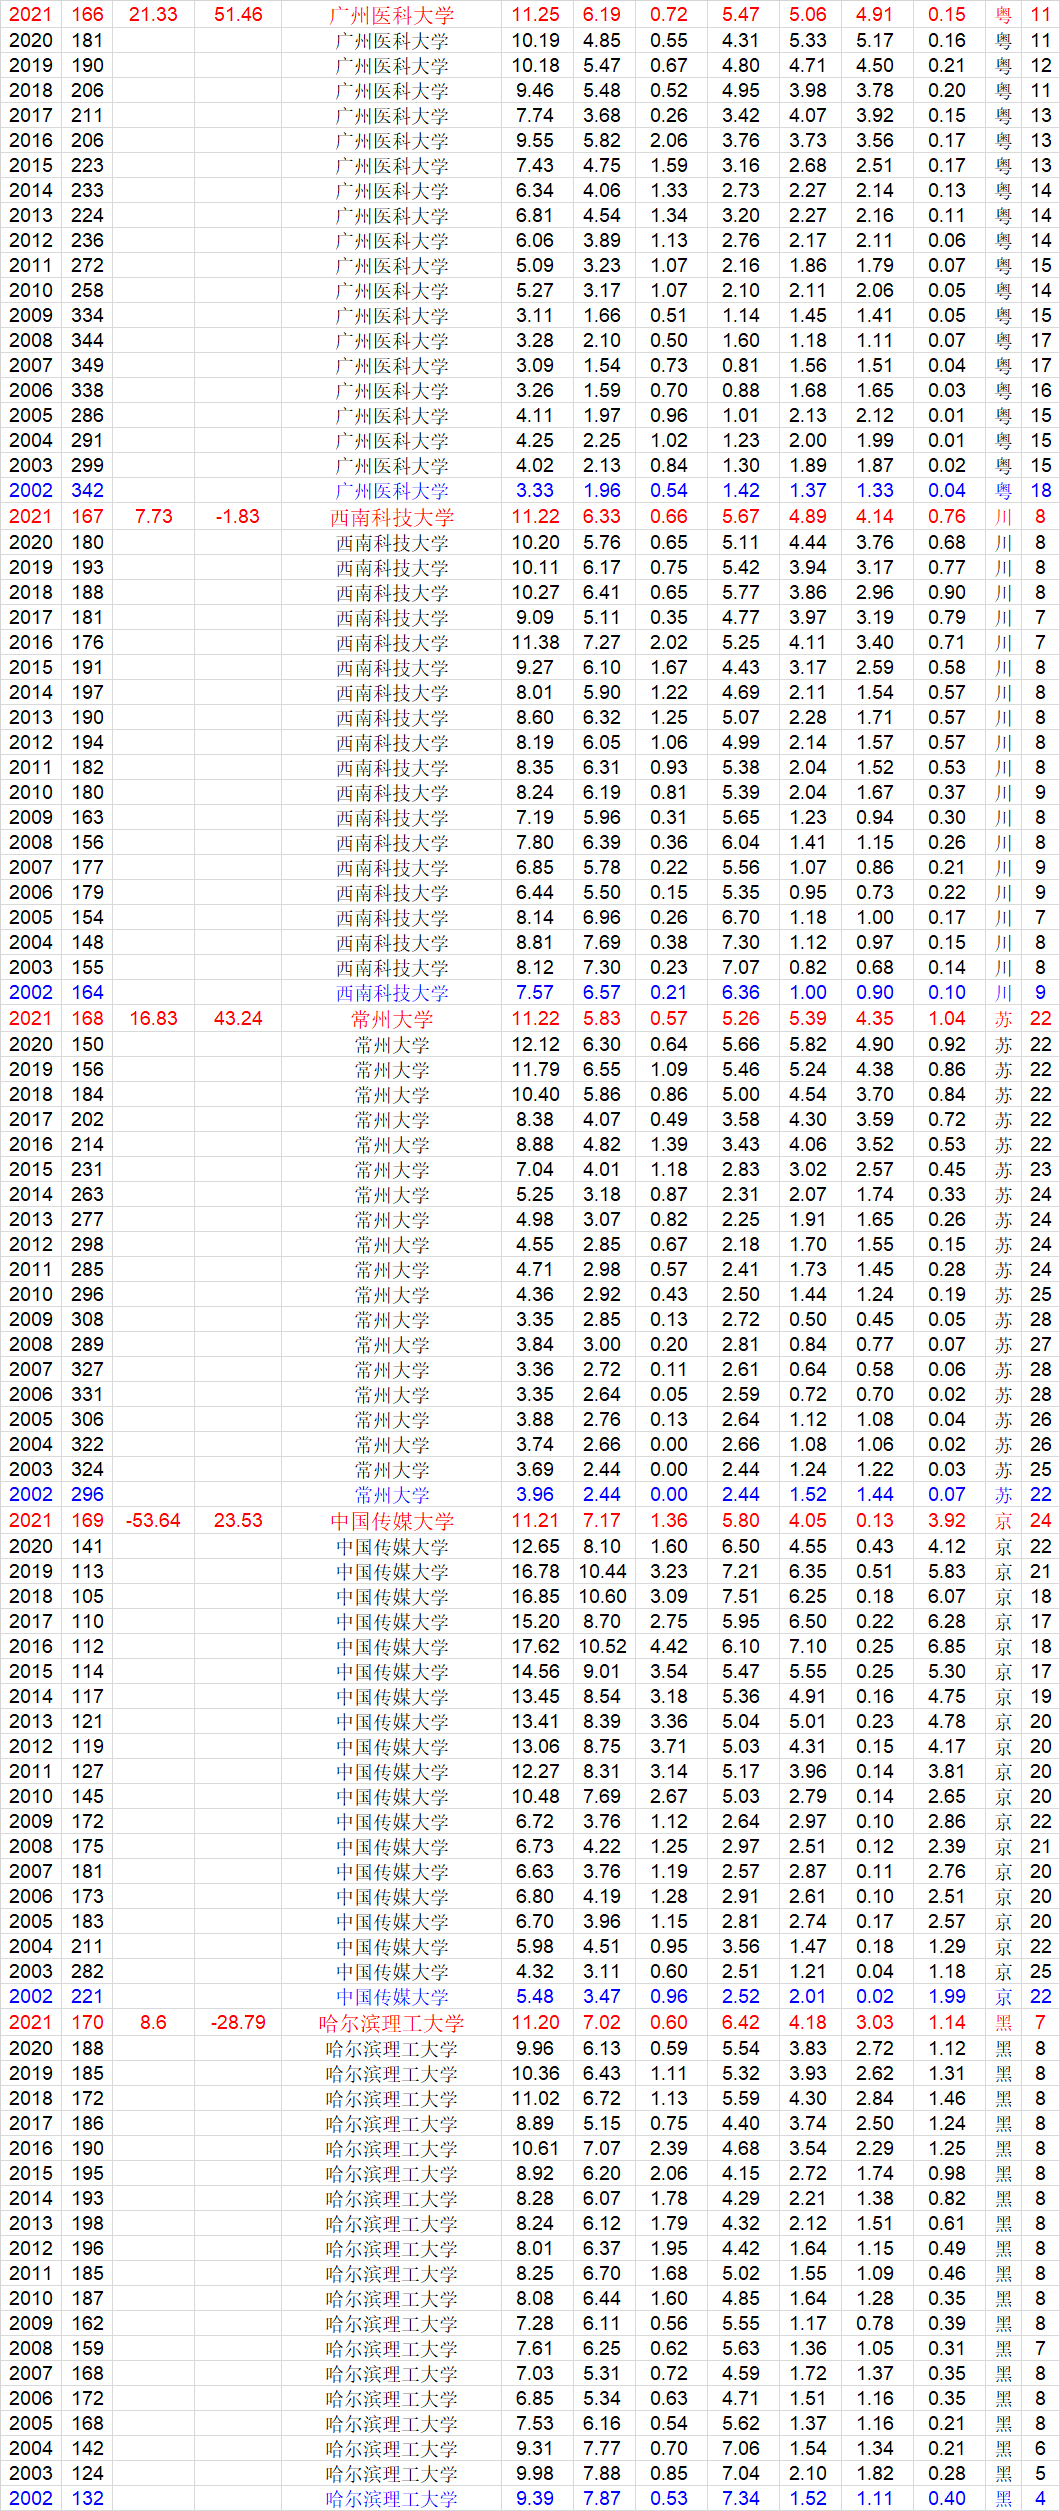Click rank 331 in 常州大学 2006 row

[87, 1394]
